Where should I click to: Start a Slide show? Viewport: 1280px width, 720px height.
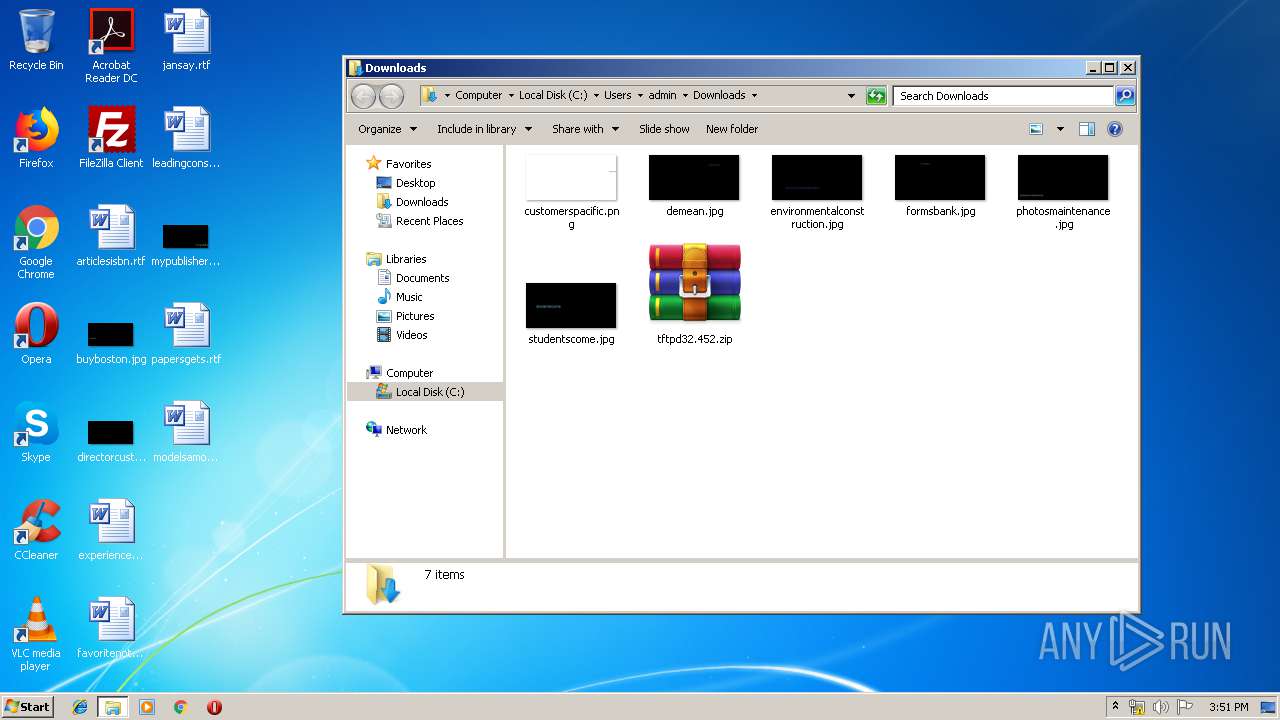tap(664, 129)
